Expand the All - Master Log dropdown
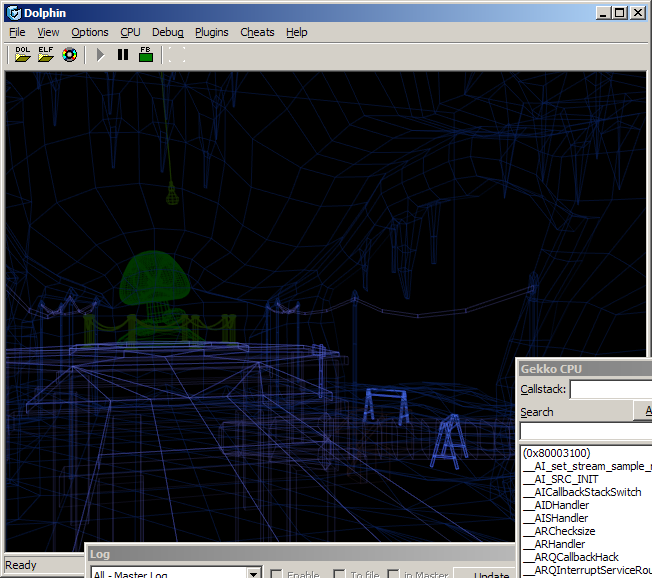652x578 pixels. point(253,573)
